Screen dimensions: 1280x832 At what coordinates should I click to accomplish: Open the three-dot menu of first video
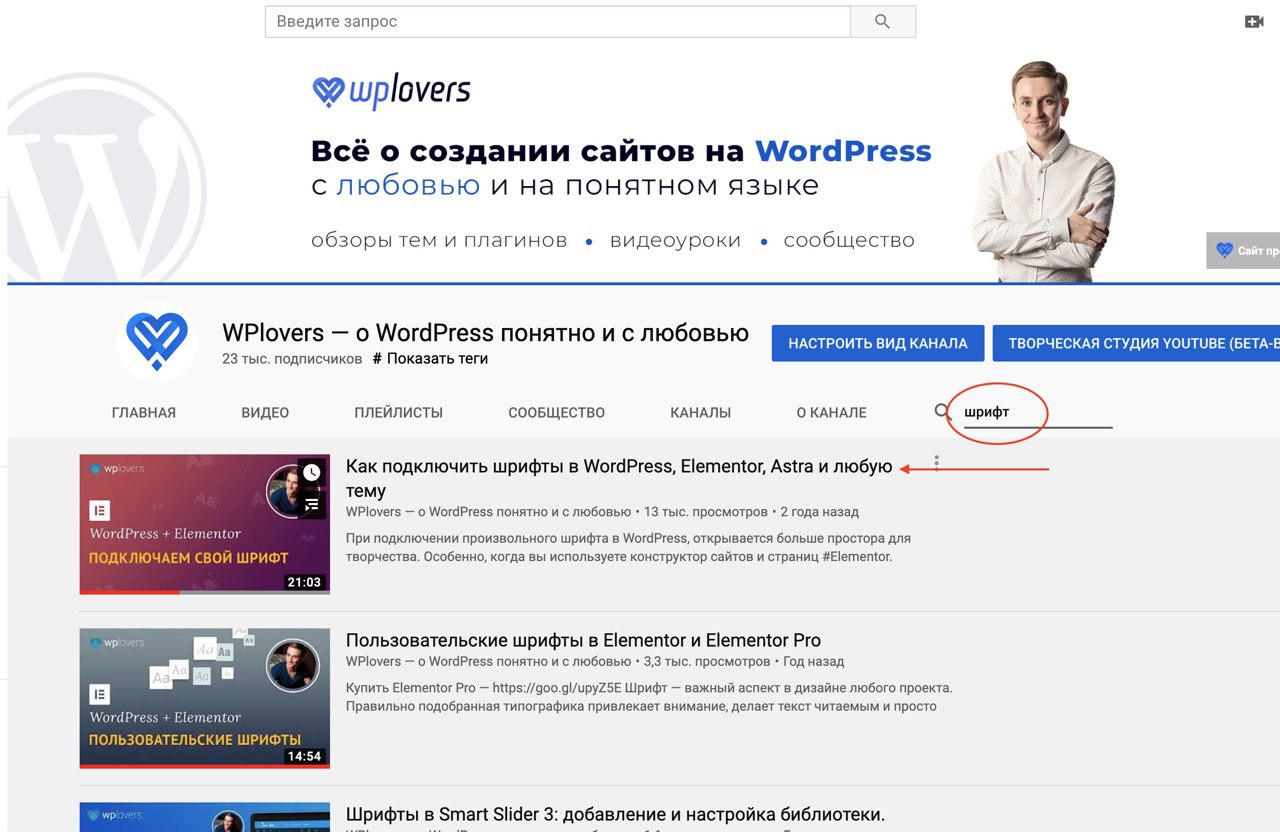pos(936,462)
